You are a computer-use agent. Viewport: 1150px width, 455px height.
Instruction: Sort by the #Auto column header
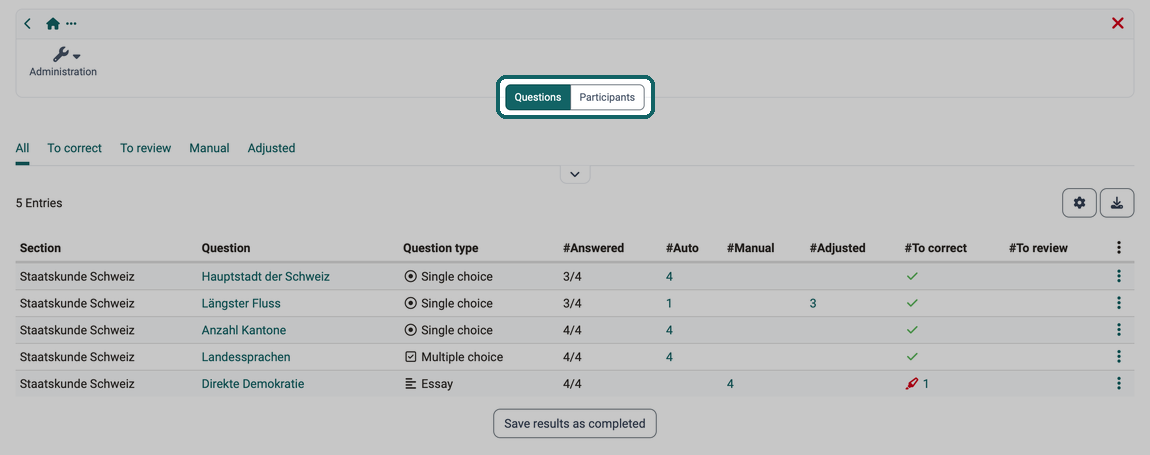tap(682, 248)
